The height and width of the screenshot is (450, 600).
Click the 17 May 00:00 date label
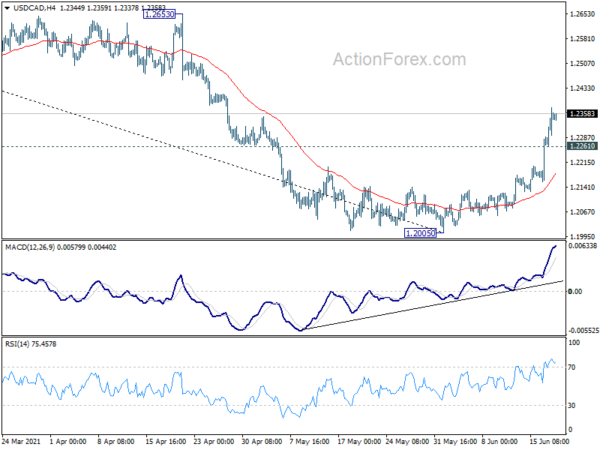pos(359,442)
